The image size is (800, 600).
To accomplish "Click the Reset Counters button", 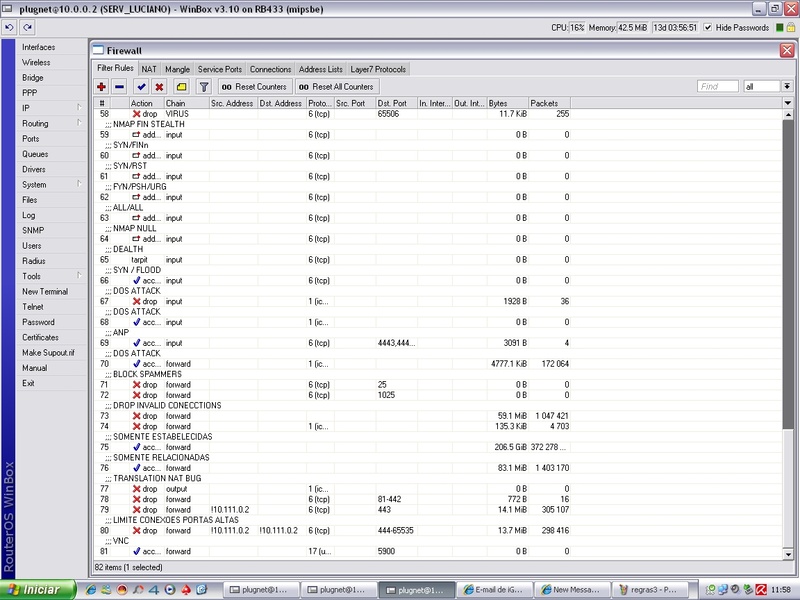I will click(x=255, y=87).
